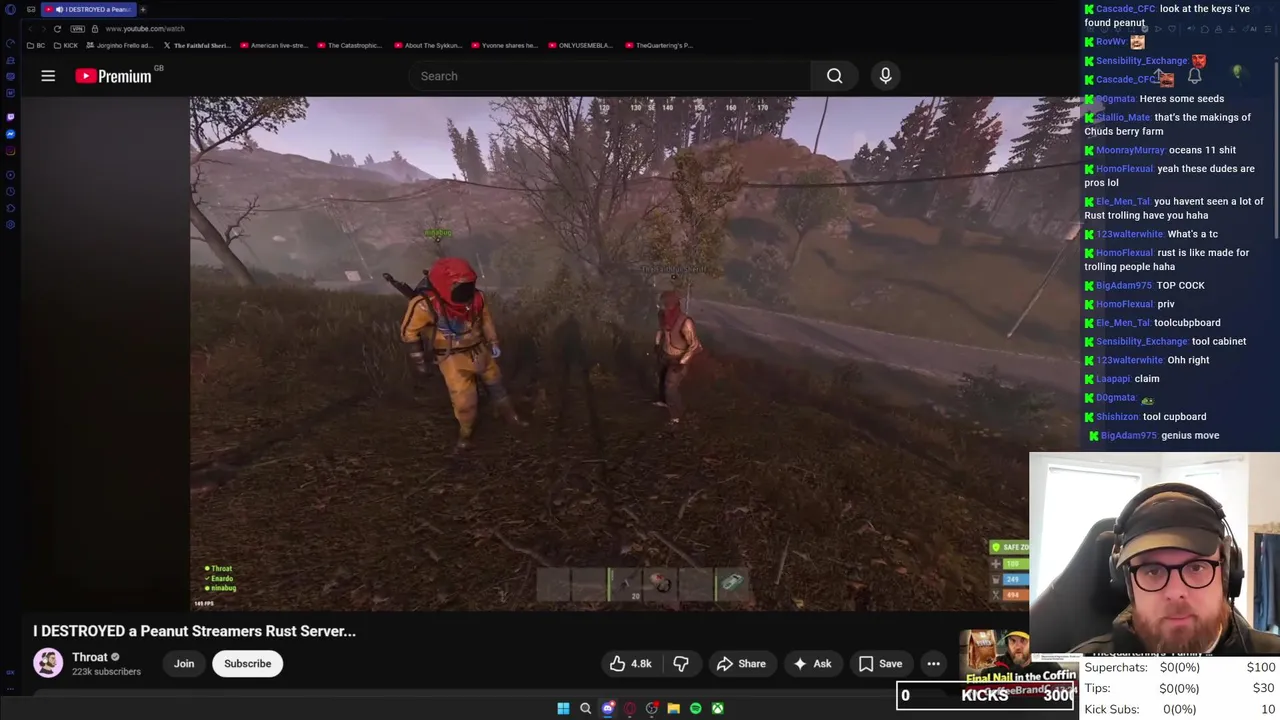Toggle the browser VPN badge
This screenshot has width=1280, height=720.
[x=78, y=28]
